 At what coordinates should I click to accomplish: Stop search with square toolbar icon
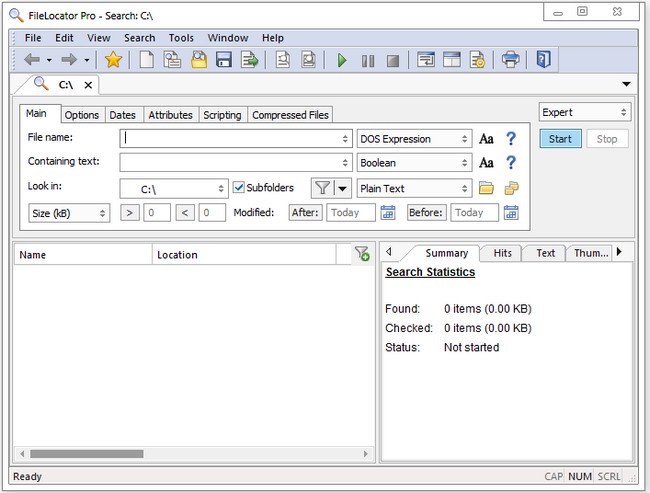click(x=393, y=61)
